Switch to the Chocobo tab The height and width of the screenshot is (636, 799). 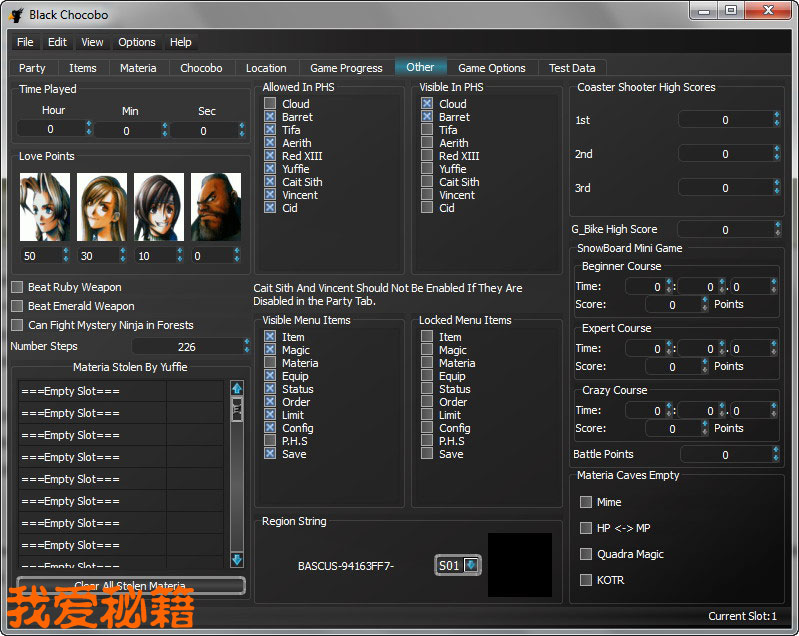click(x=201, y=68)
